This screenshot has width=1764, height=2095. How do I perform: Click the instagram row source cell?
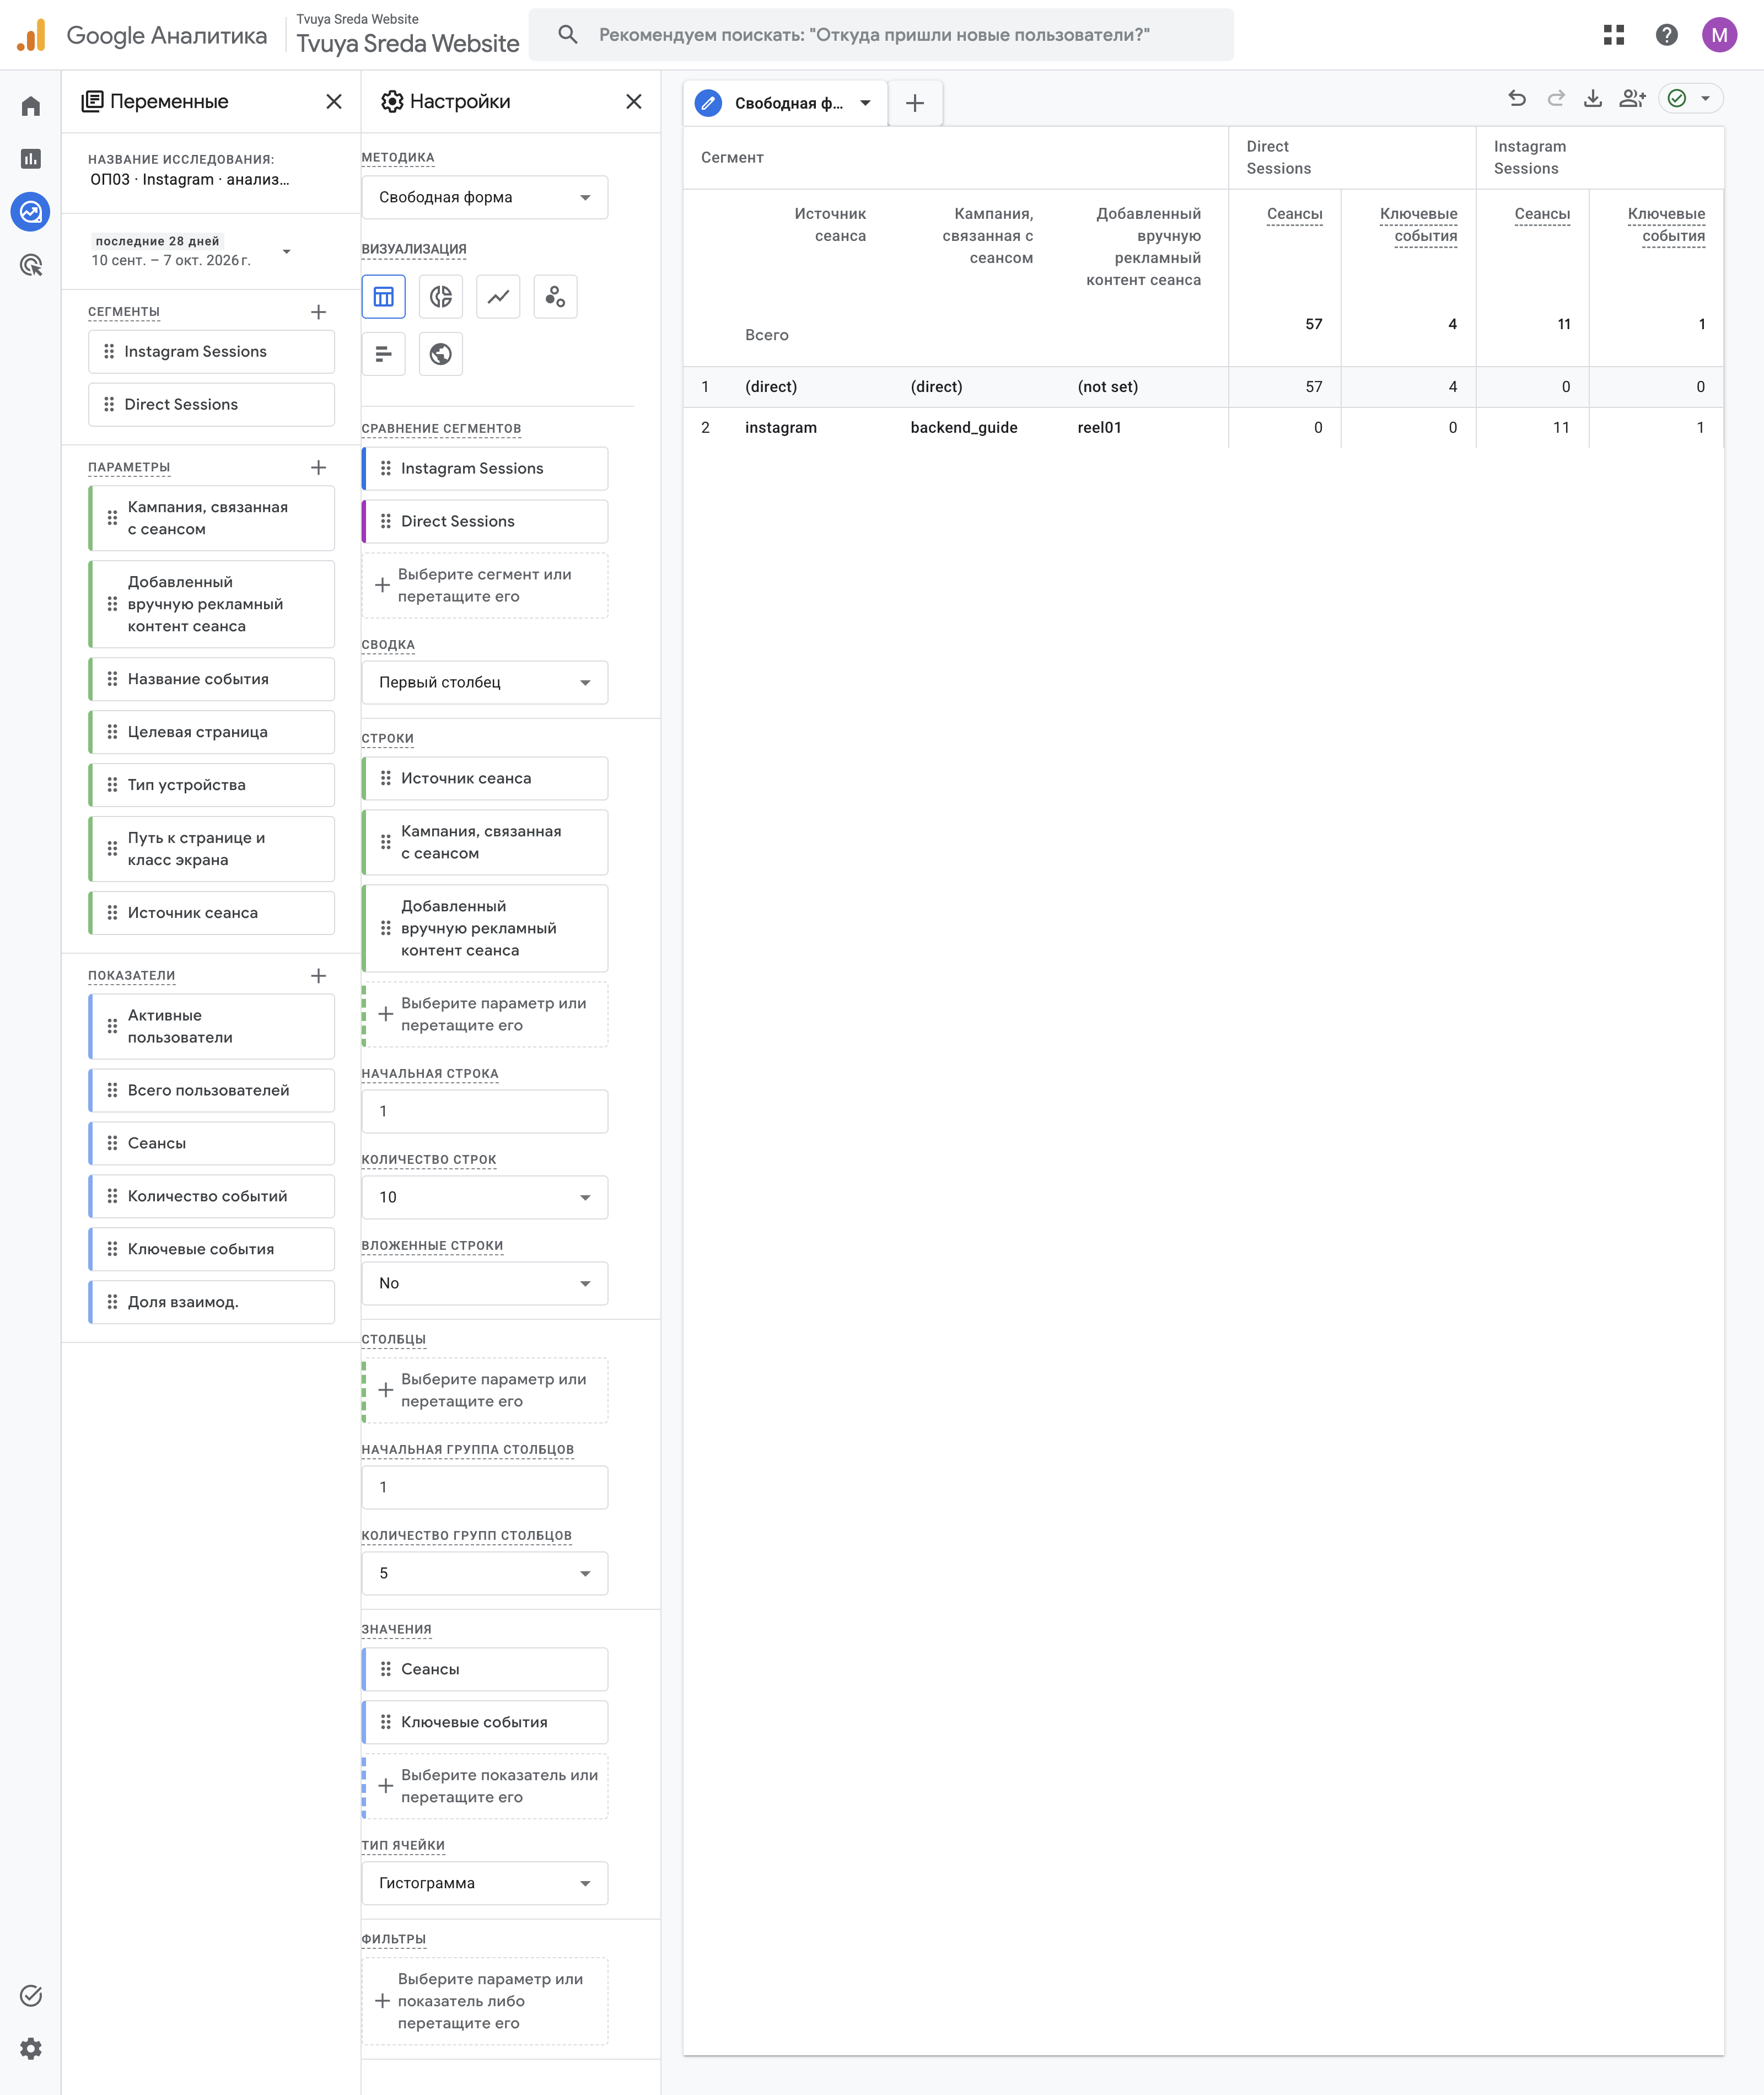click(x=780, y=428)
